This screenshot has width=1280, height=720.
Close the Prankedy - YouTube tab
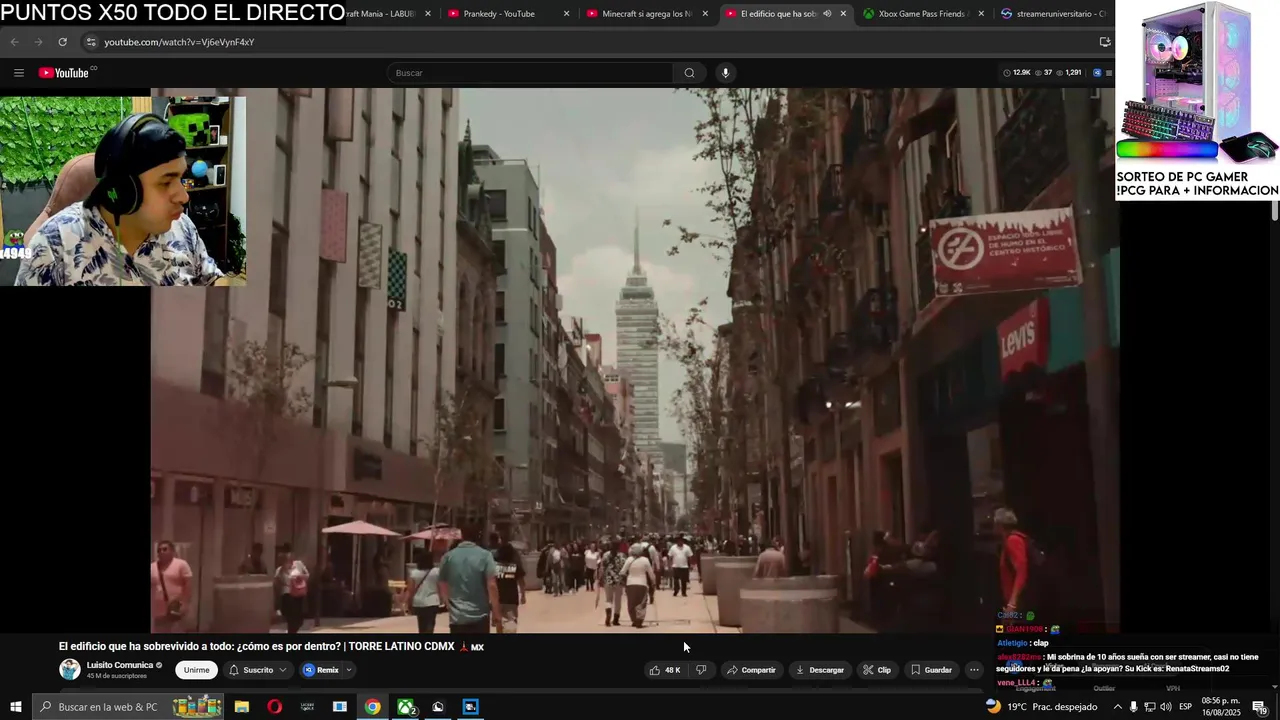(x=567, y=14)
